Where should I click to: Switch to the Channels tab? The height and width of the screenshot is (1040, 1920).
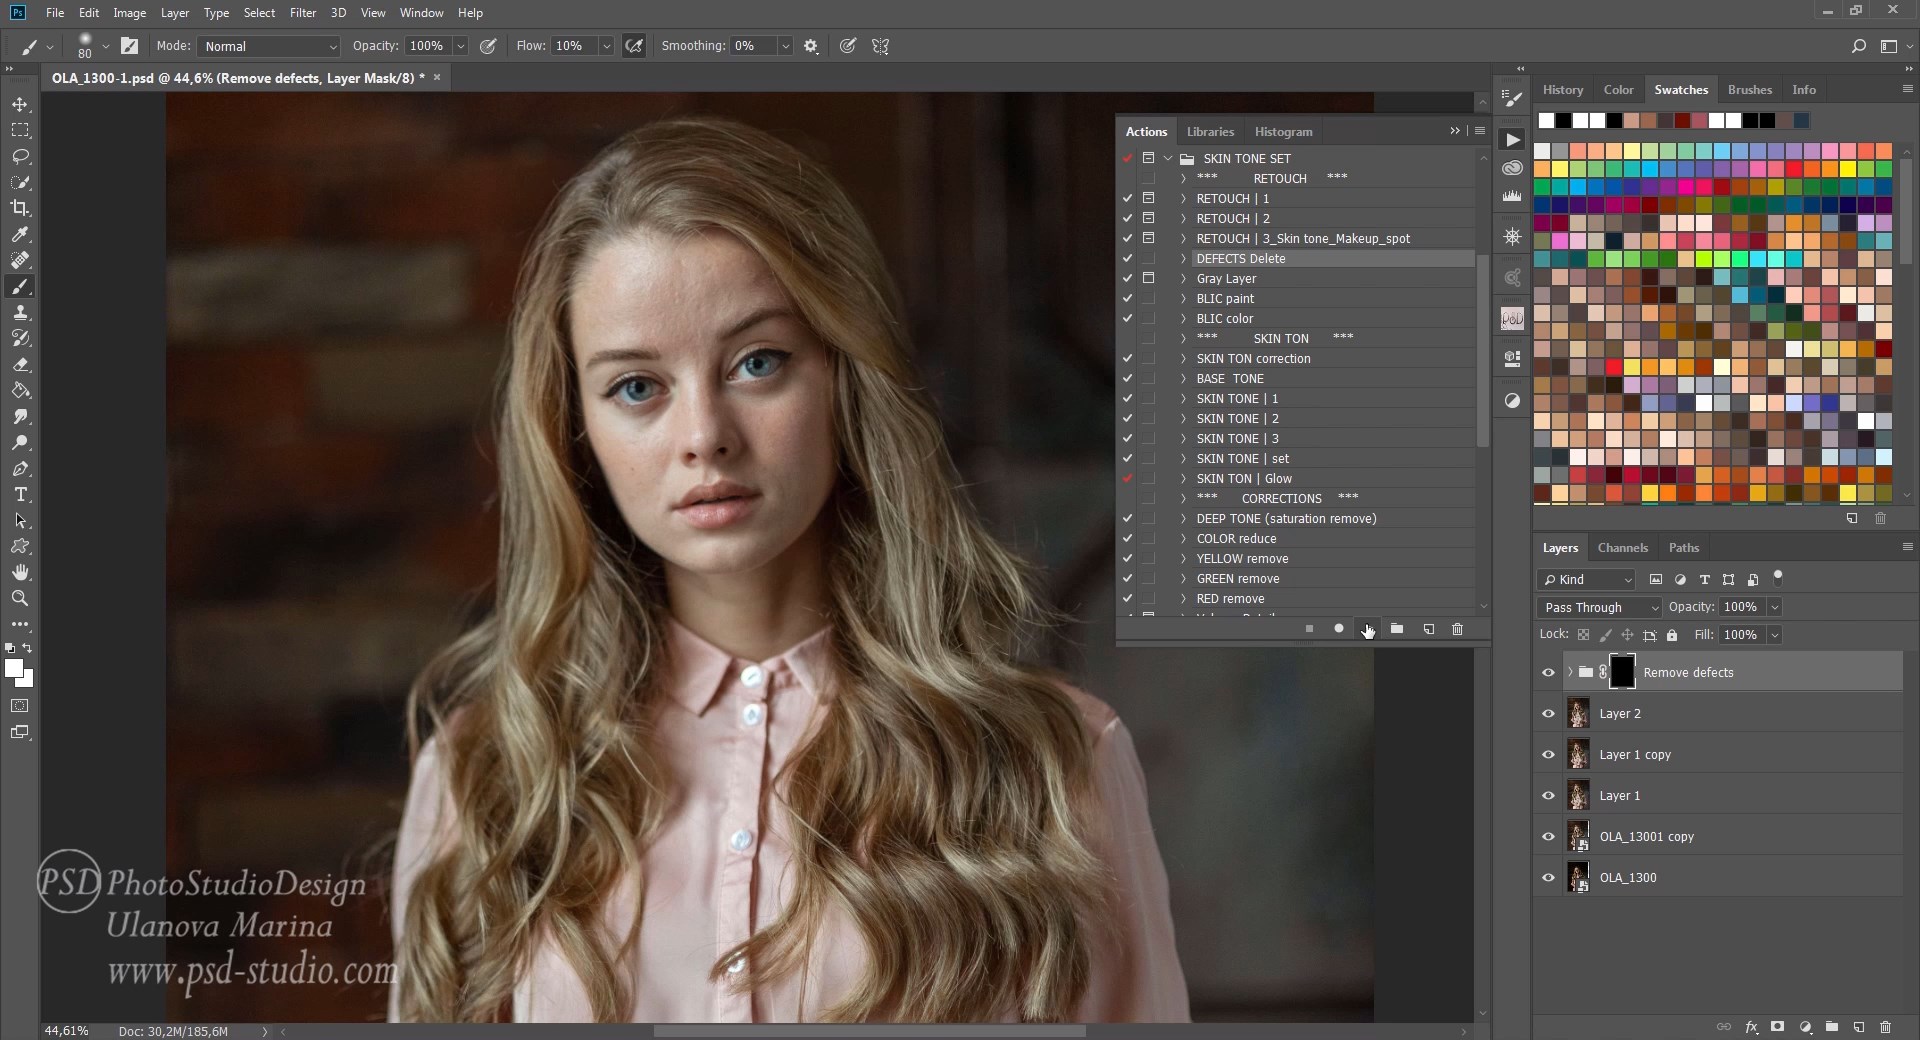[1622, 548]
